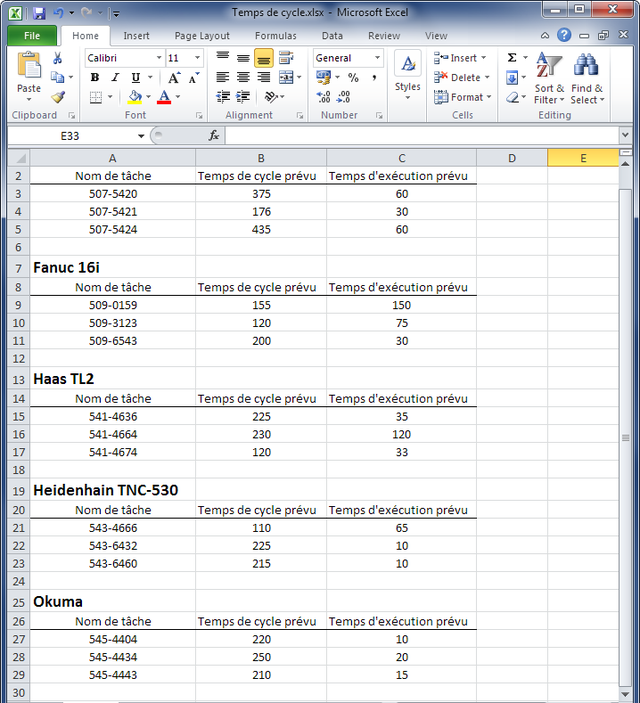This screenshot has height=703, width=640.
Task: Apply the yellow fill color
Action: click(x=135, y=97)
